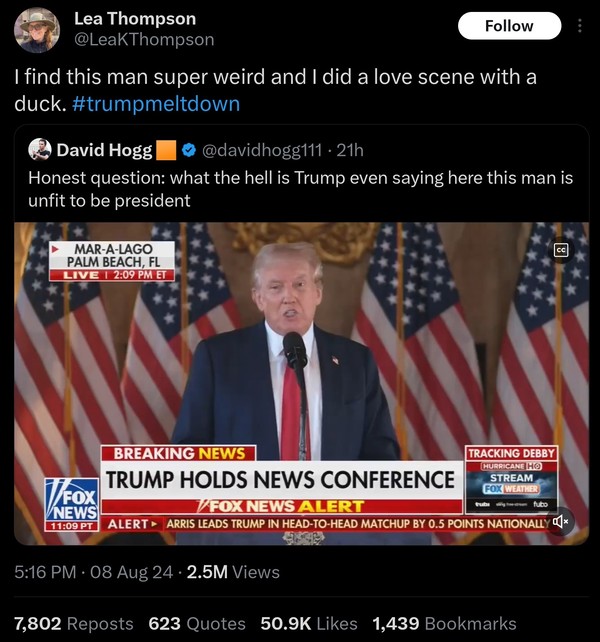This screenshot has width=600, height=642.
Task: Open the #trumpmeltdown hashtag
Action: (x=156, y=104)
